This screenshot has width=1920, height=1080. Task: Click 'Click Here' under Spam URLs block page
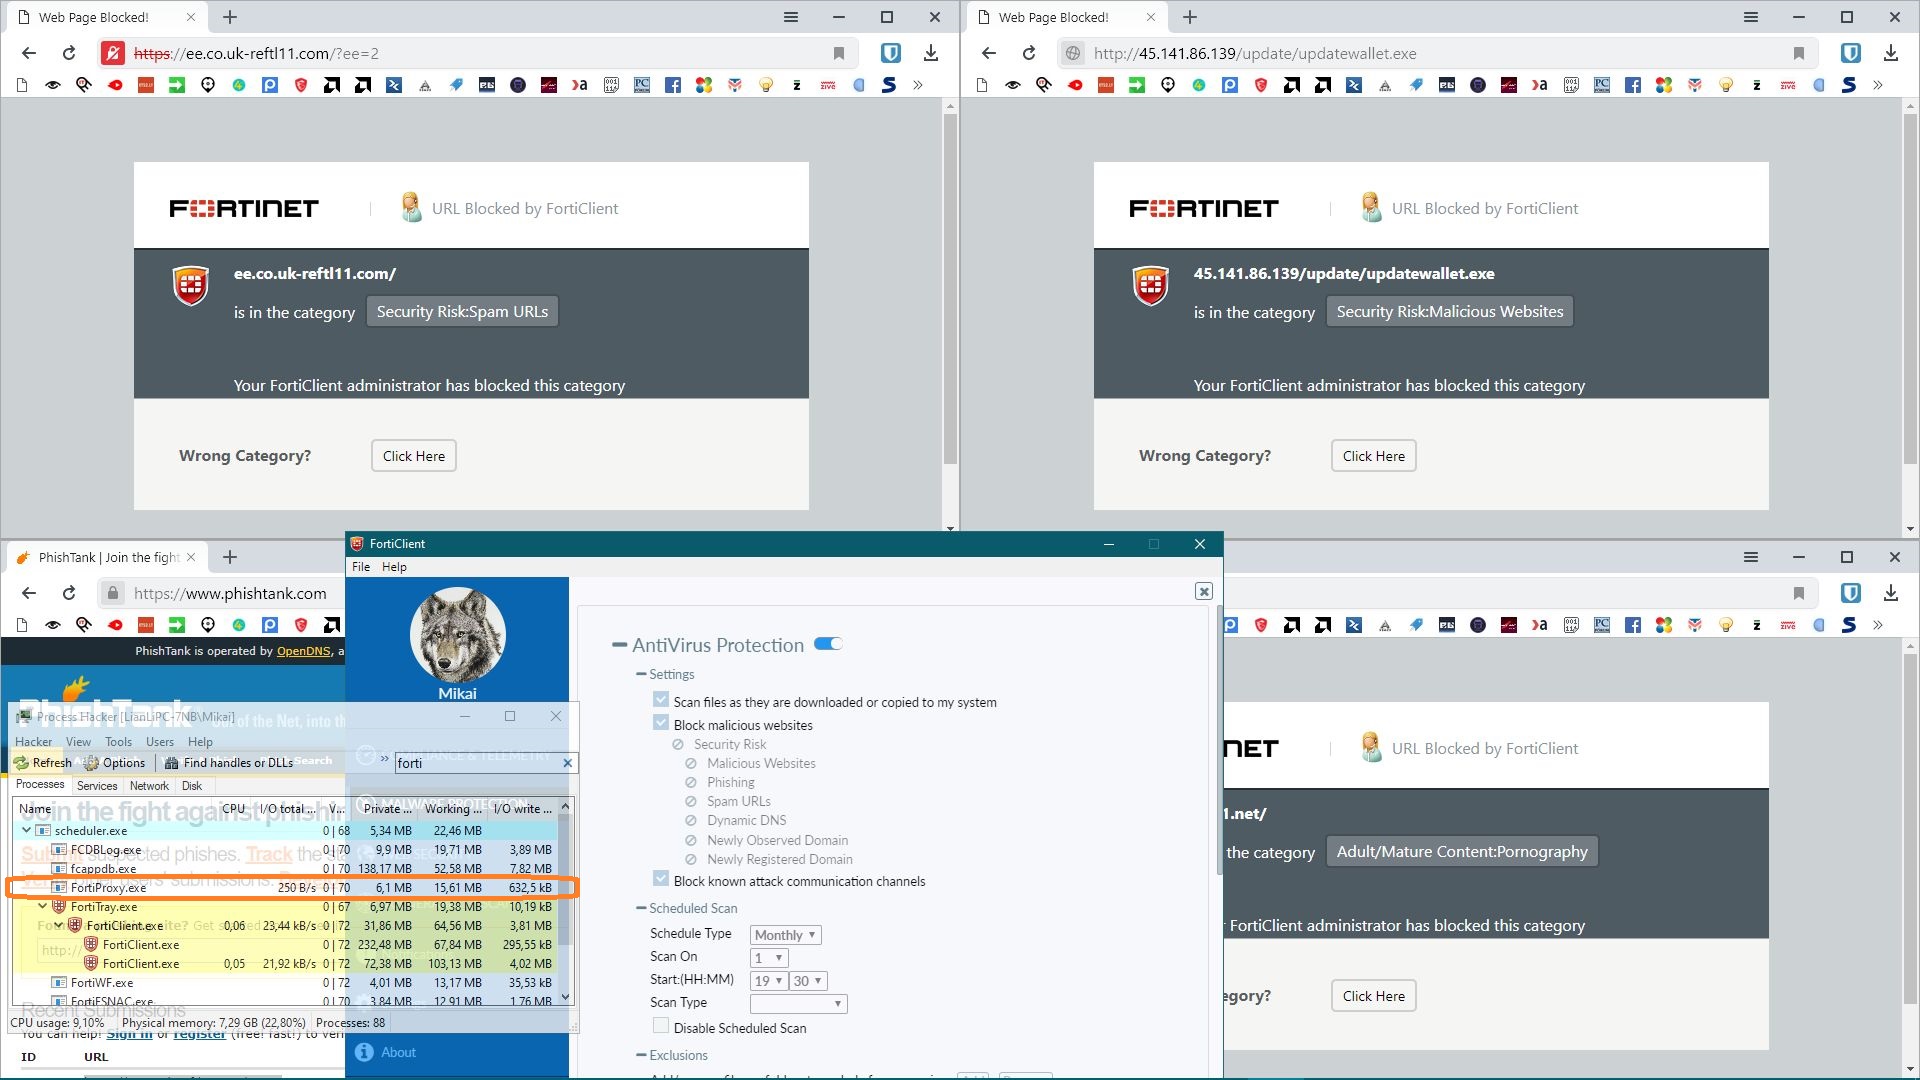tap(414, 456)
